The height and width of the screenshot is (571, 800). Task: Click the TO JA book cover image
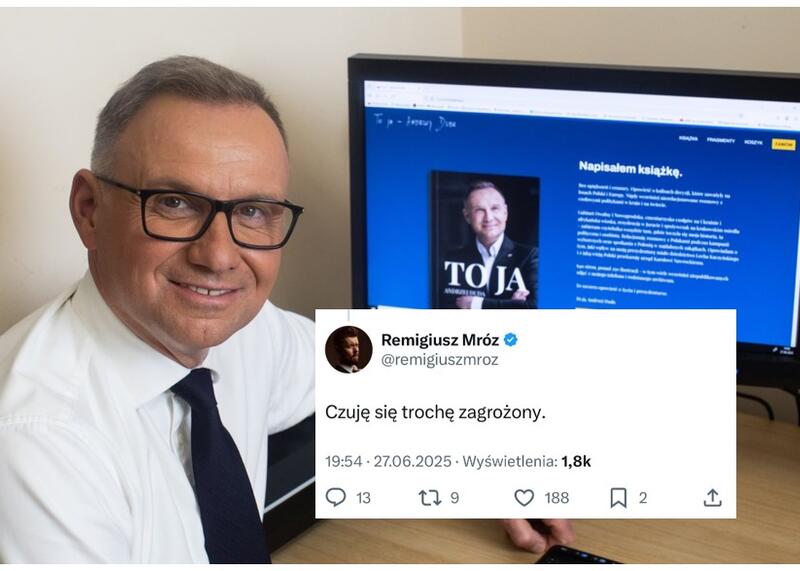[485, 240]
